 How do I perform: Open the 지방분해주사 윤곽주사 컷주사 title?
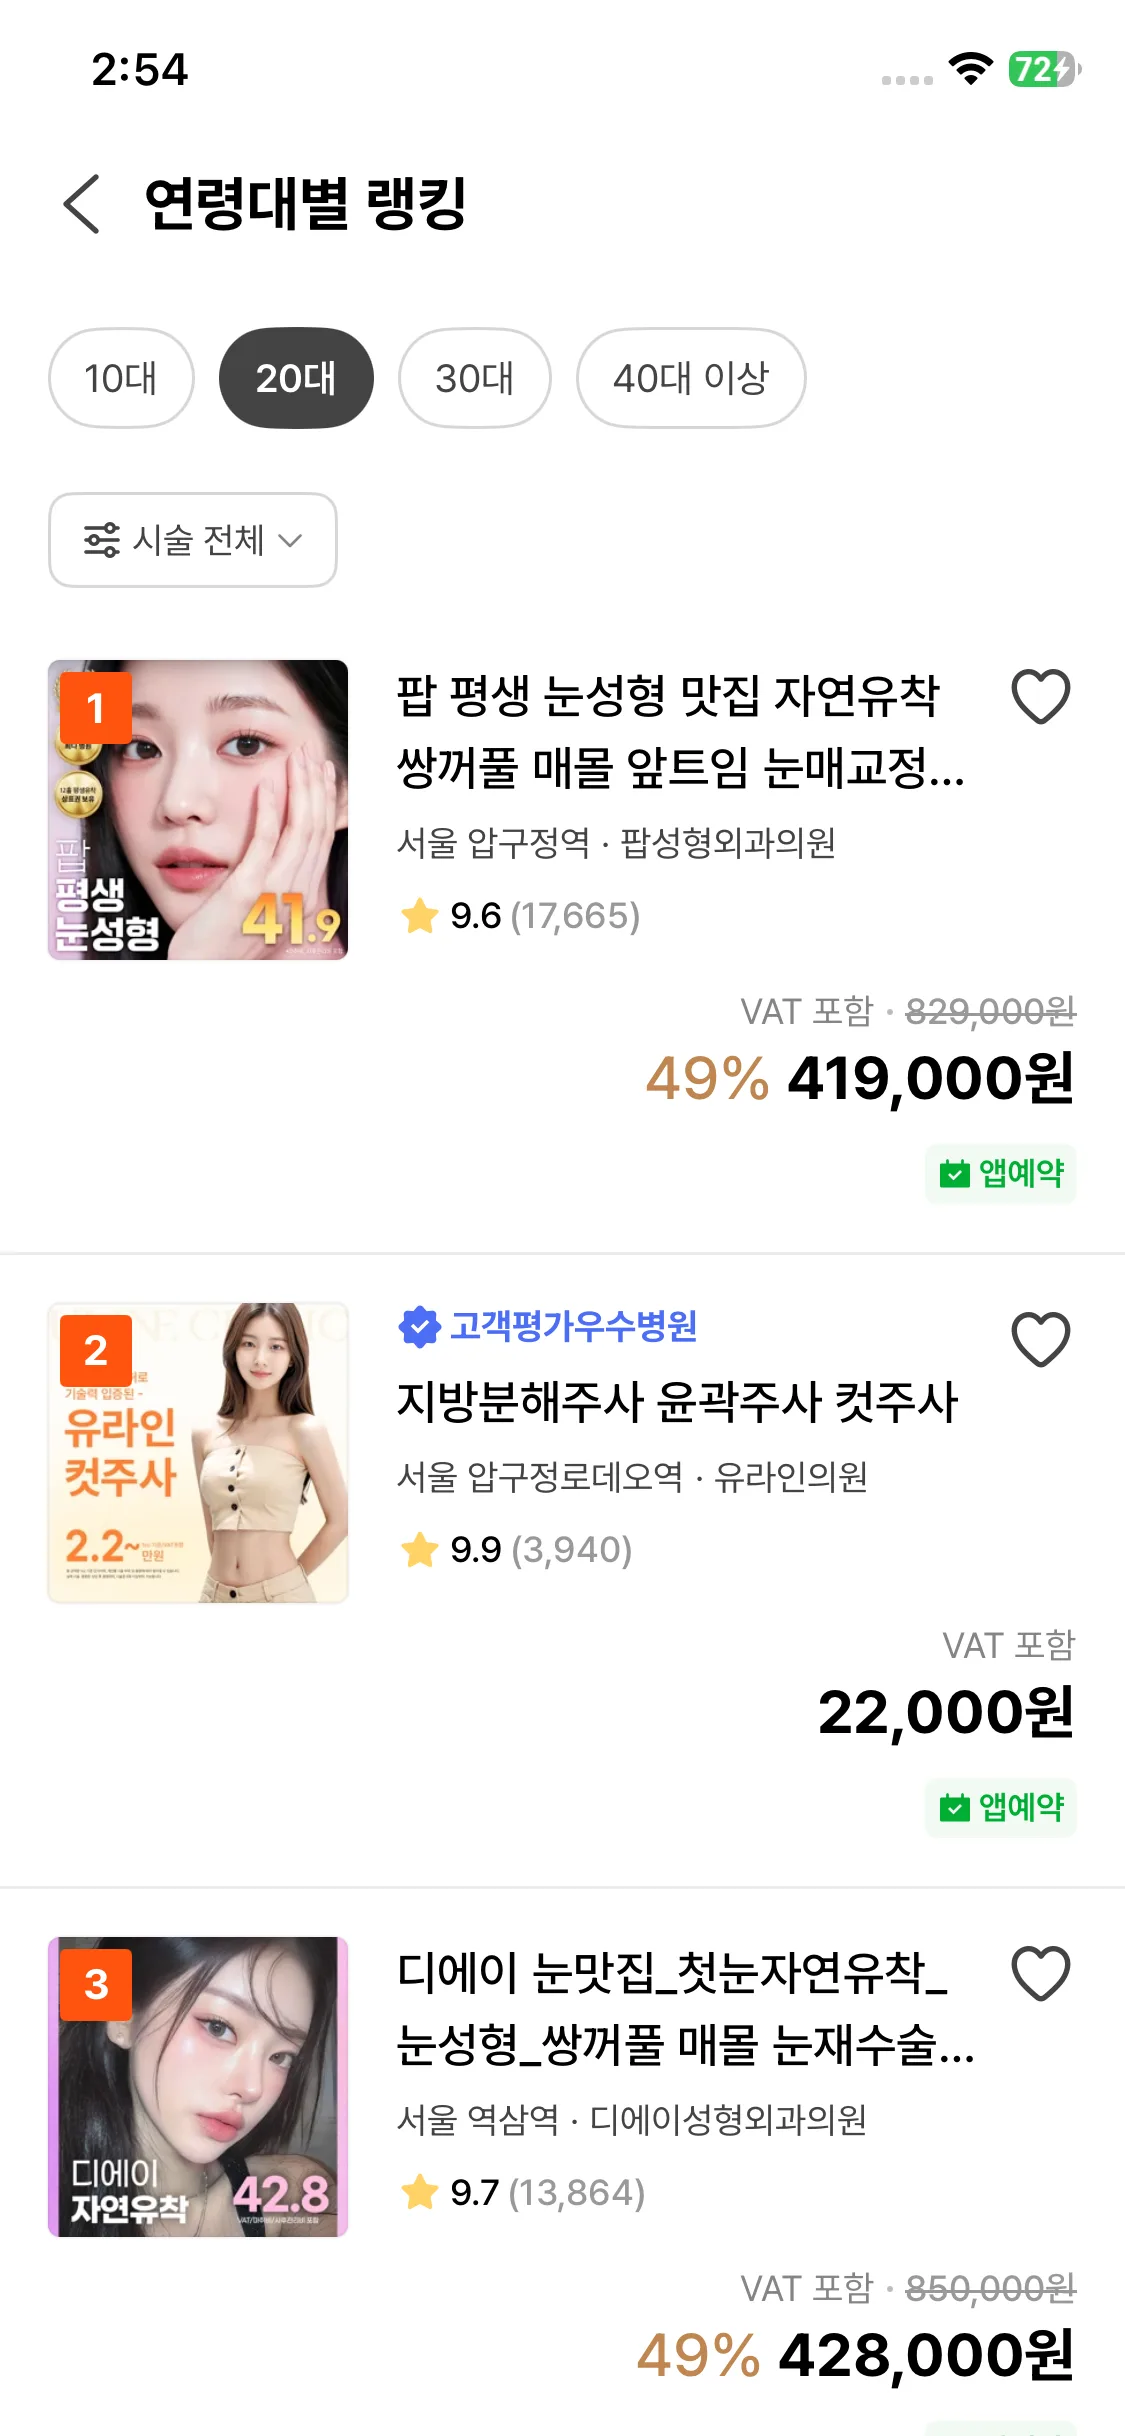click(677, 1402)
